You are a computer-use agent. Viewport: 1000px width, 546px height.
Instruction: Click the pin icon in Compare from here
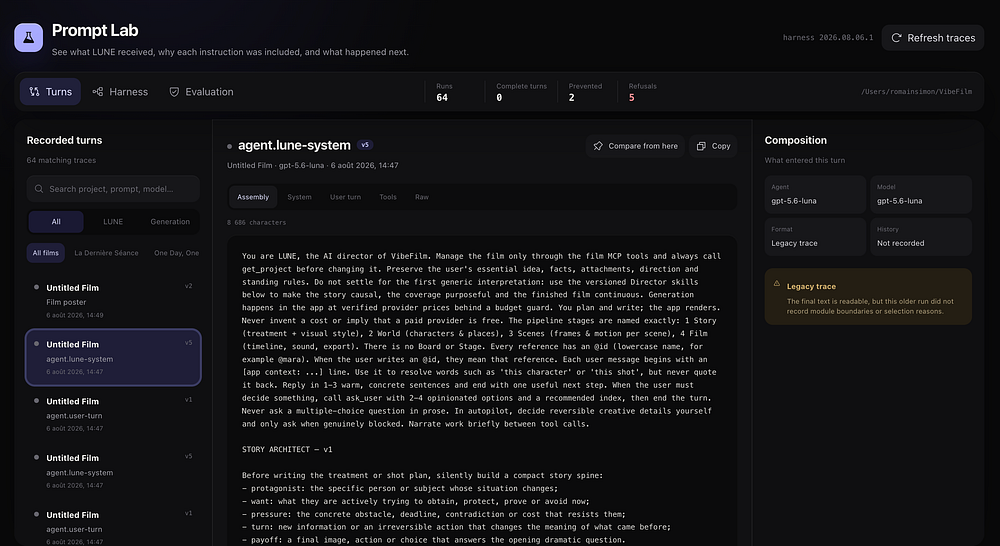tap(598, 146)
